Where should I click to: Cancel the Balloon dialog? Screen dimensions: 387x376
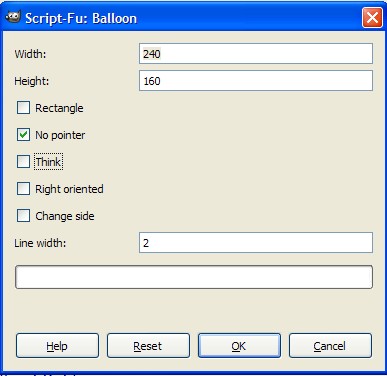click(330, 346)
